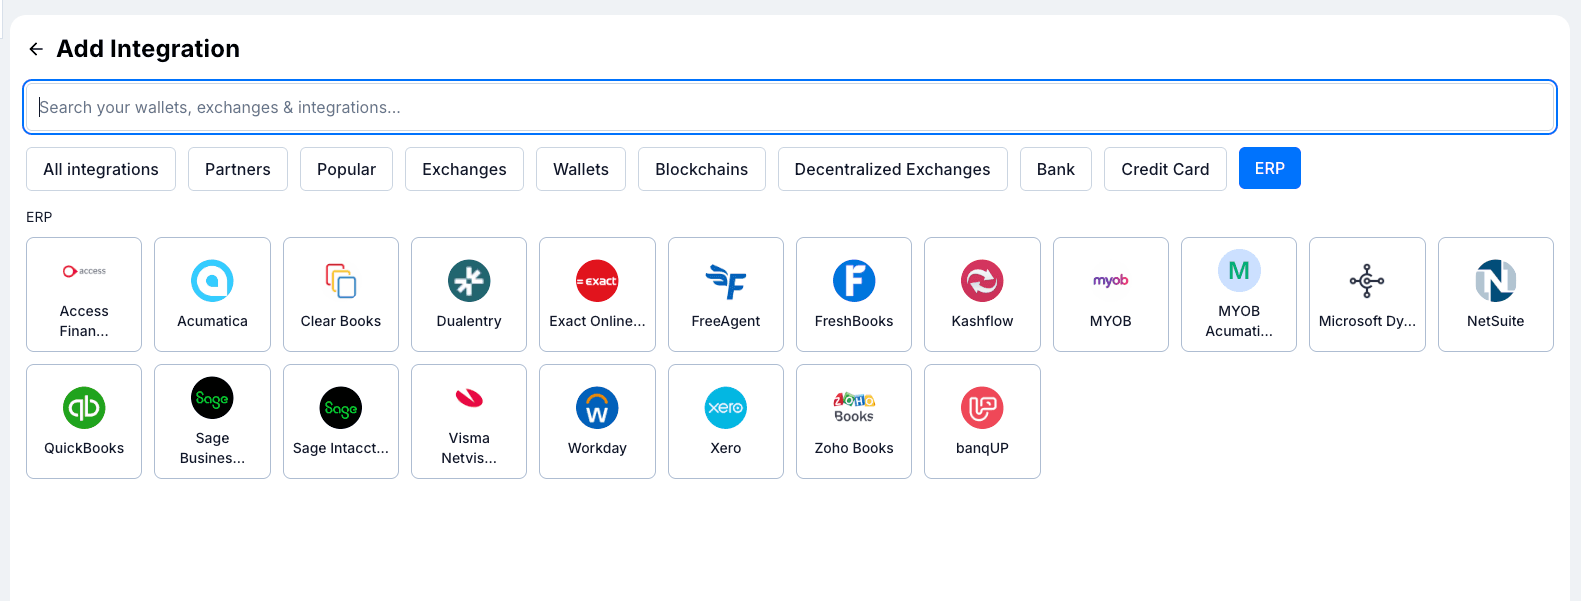Viewport: 1581px width, 601px height.
Task: Click the Acumatica label text
Action: (212, 321)
